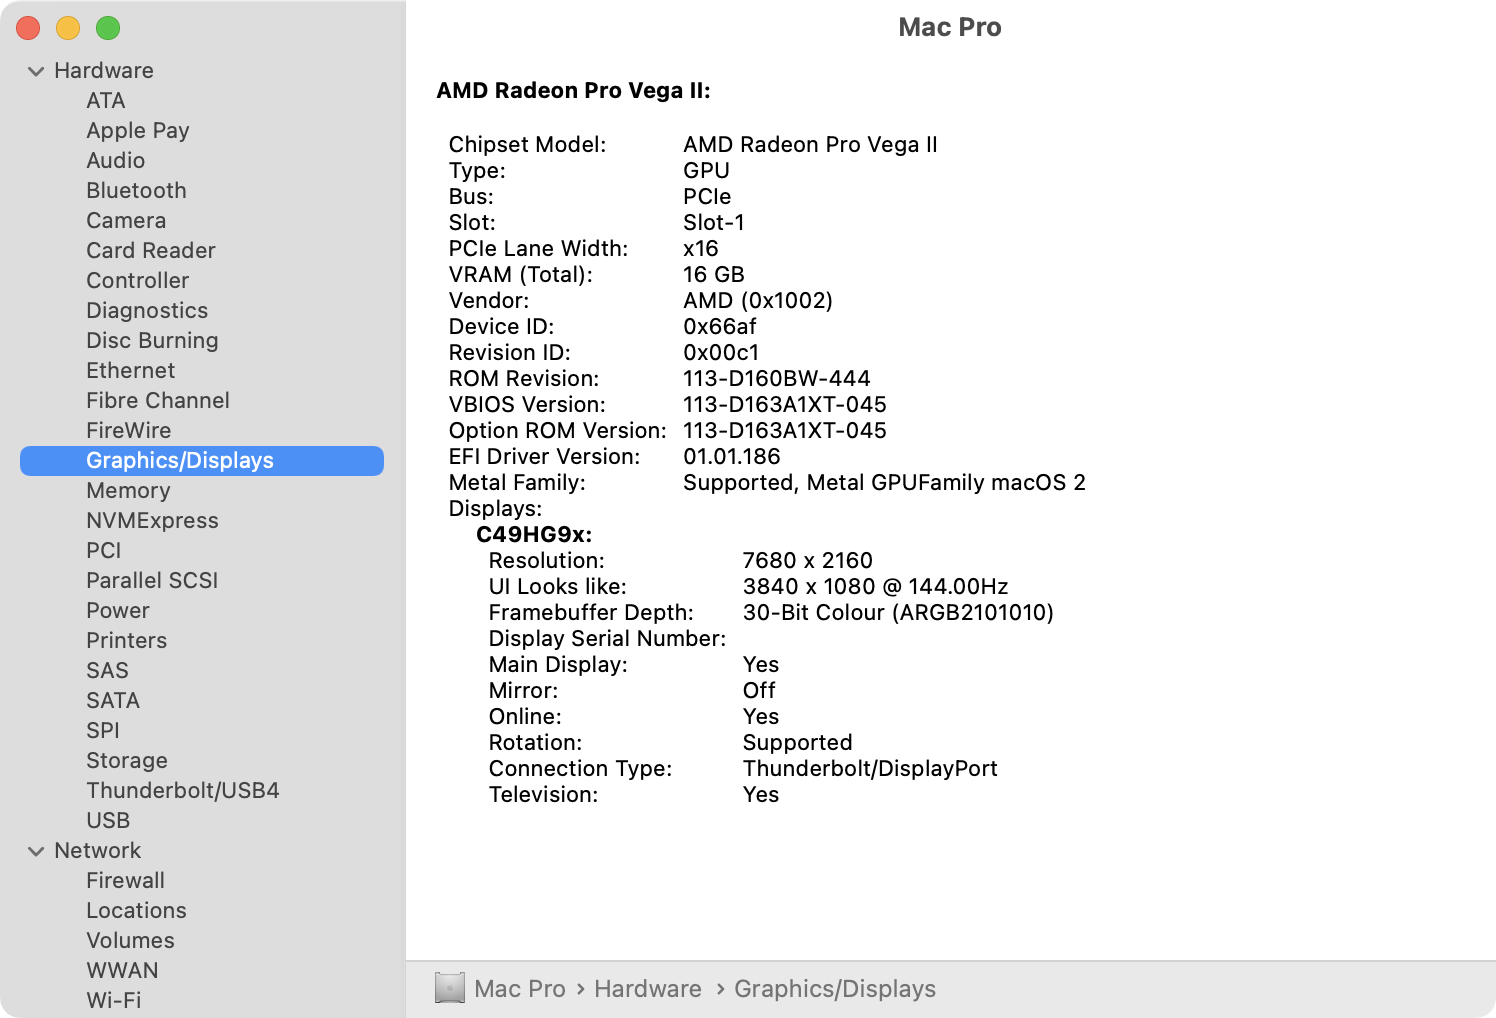Click Mac Pro in the path bar
This screenshot has width=1496, height=1018.
click(x=520, y=989)
